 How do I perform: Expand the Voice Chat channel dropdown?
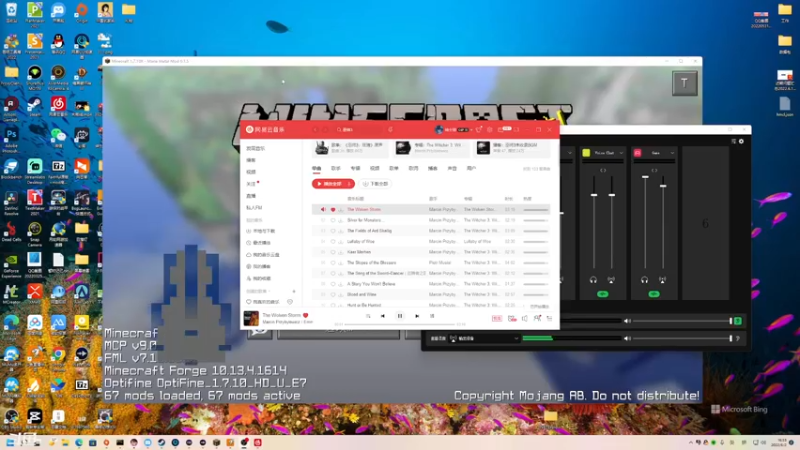pos(621,153)
